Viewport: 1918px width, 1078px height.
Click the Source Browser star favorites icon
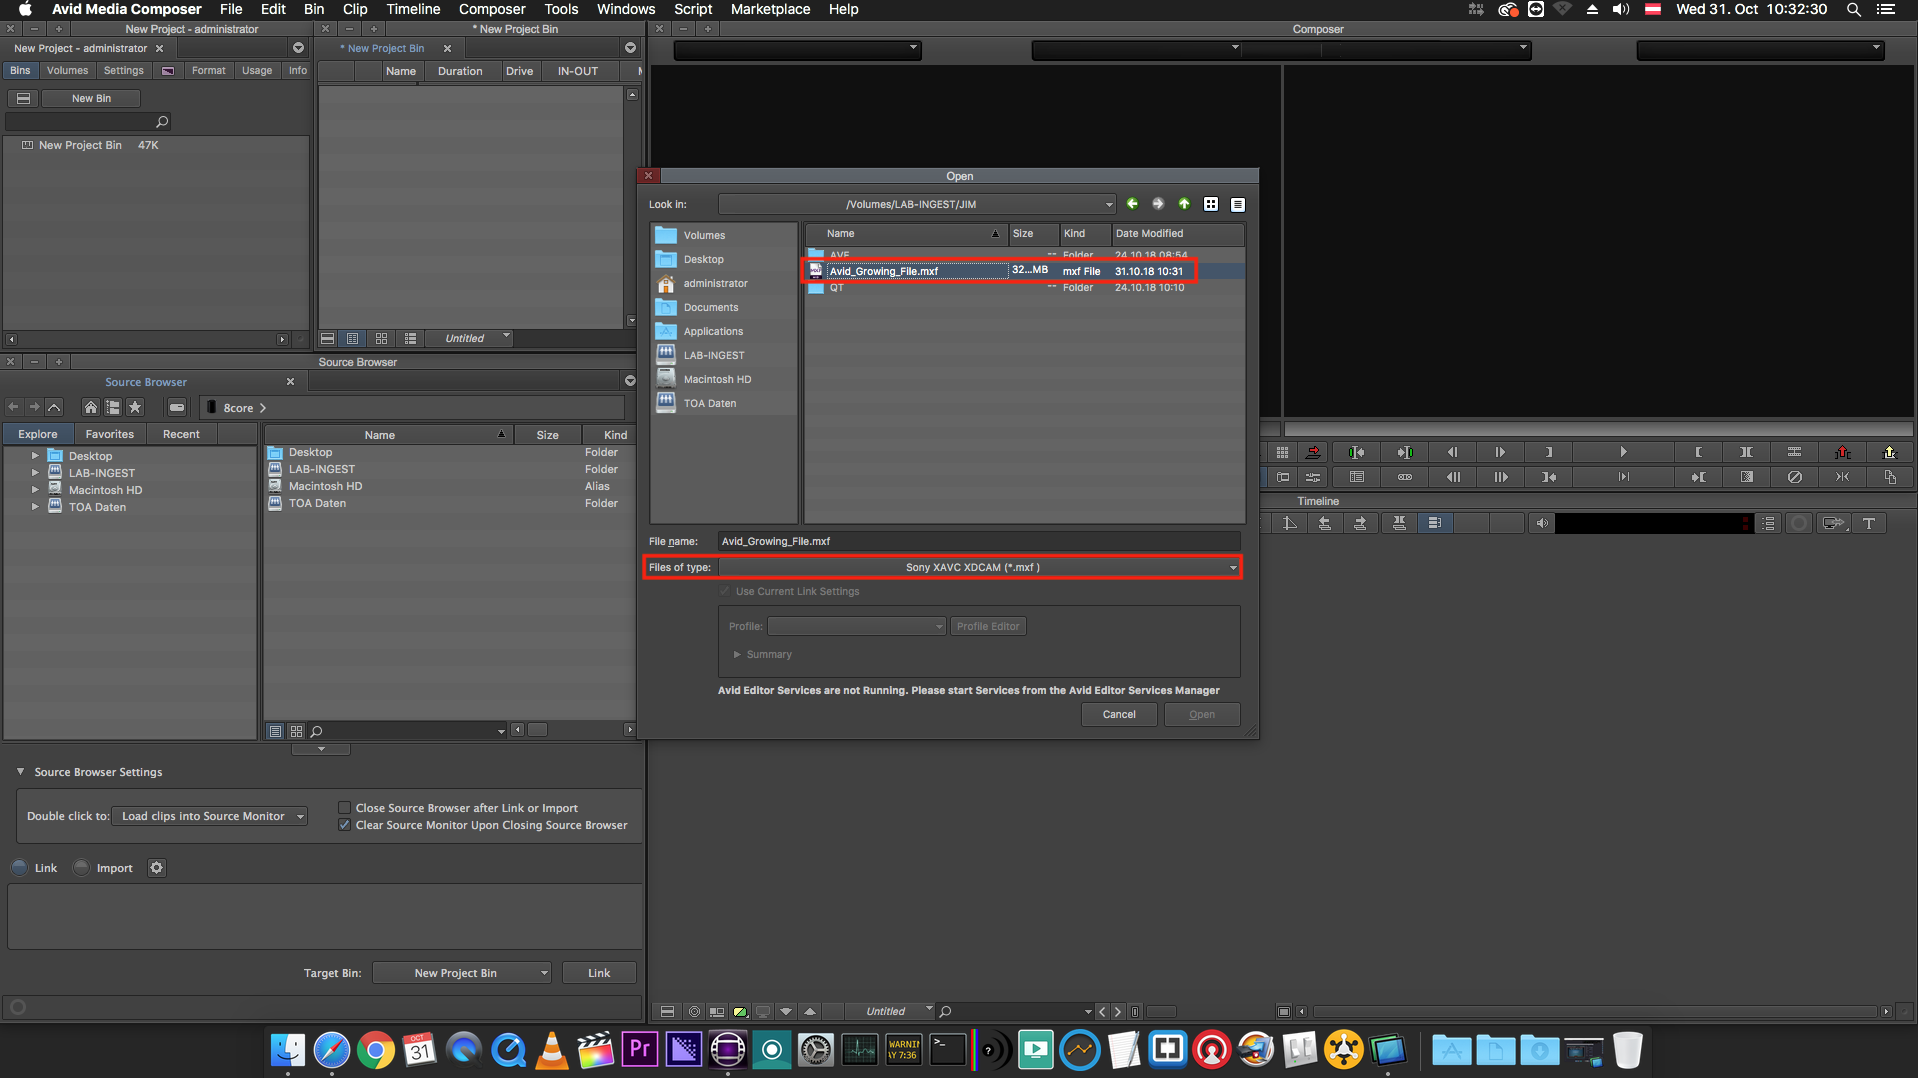[x=136, y=407]
